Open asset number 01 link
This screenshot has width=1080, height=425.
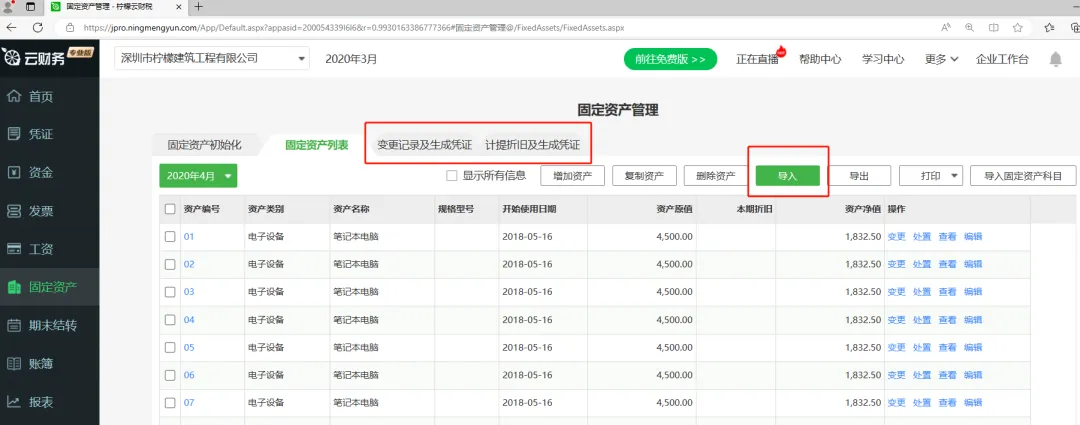[x=189, y=236]
